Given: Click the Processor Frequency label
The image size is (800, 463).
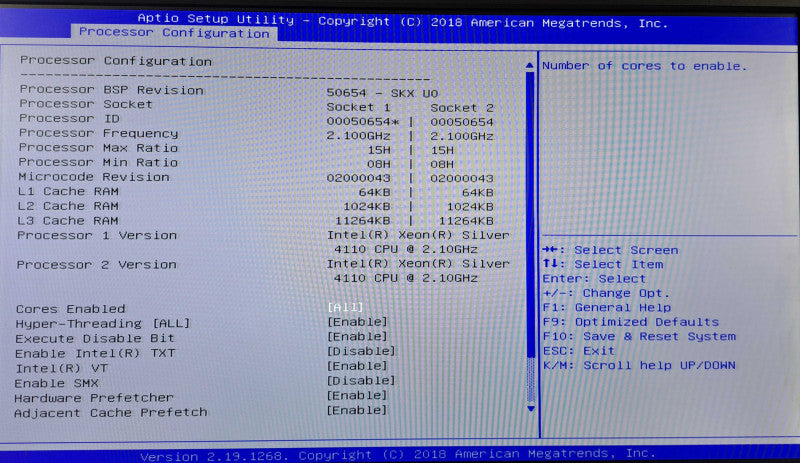Looking at the screenshot, I should pyautogui.click(x=98, y=133).
